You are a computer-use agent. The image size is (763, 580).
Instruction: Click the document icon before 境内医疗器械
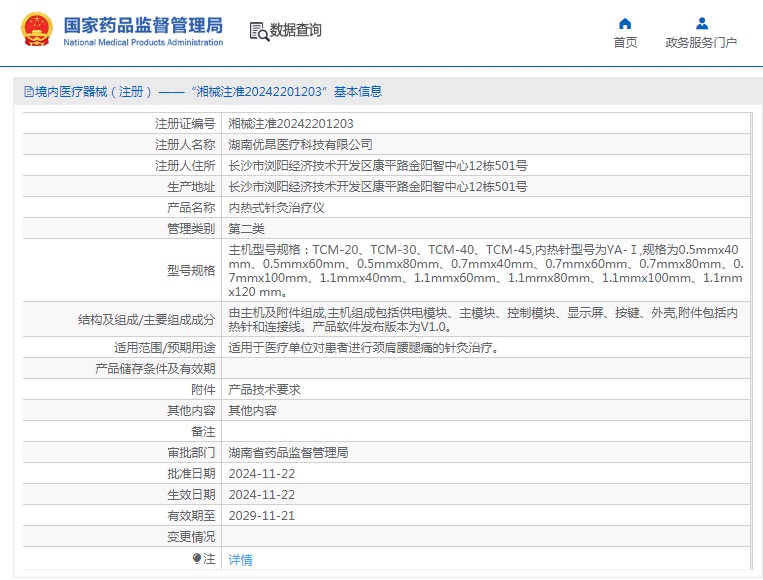(28, 92)
